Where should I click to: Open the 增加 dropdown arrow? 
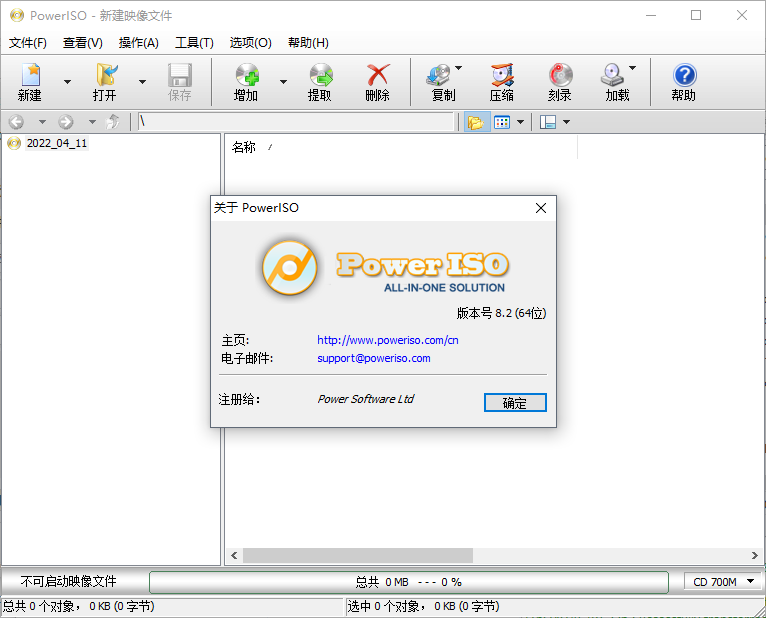[283, 82]
